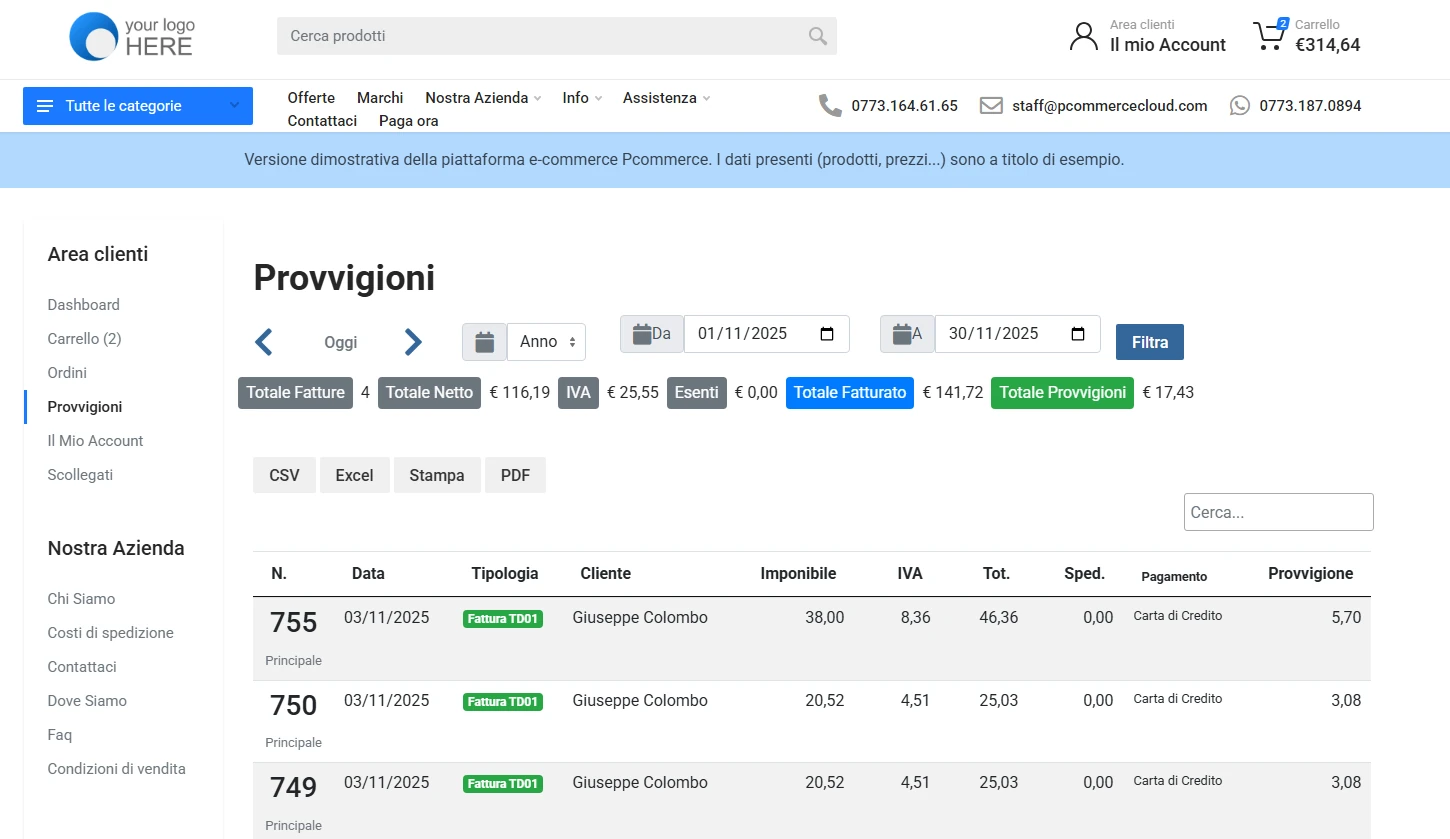Open date picker in A field
1450x839 pixels.
1078,334
